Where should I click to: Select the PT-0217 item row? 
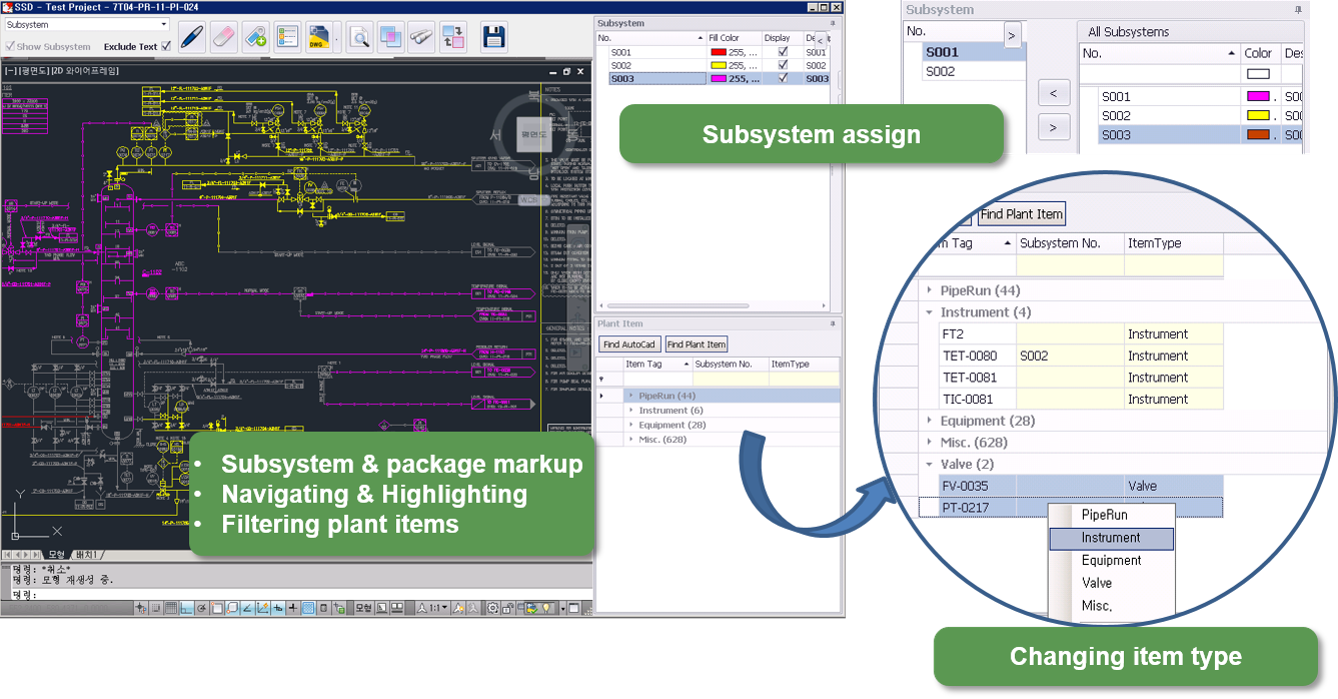click(x=968, y=507)
